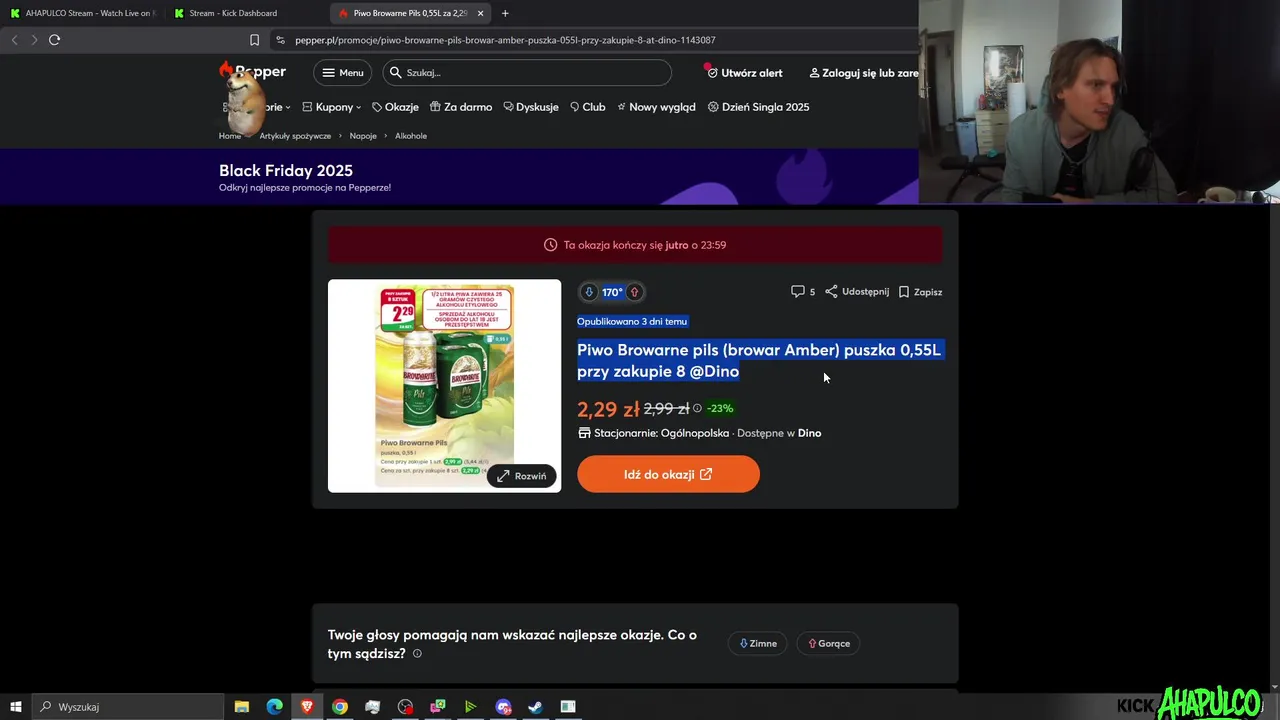
Task: Click the purple taskbar icon with 9+ badge
Action: point(503,707)
